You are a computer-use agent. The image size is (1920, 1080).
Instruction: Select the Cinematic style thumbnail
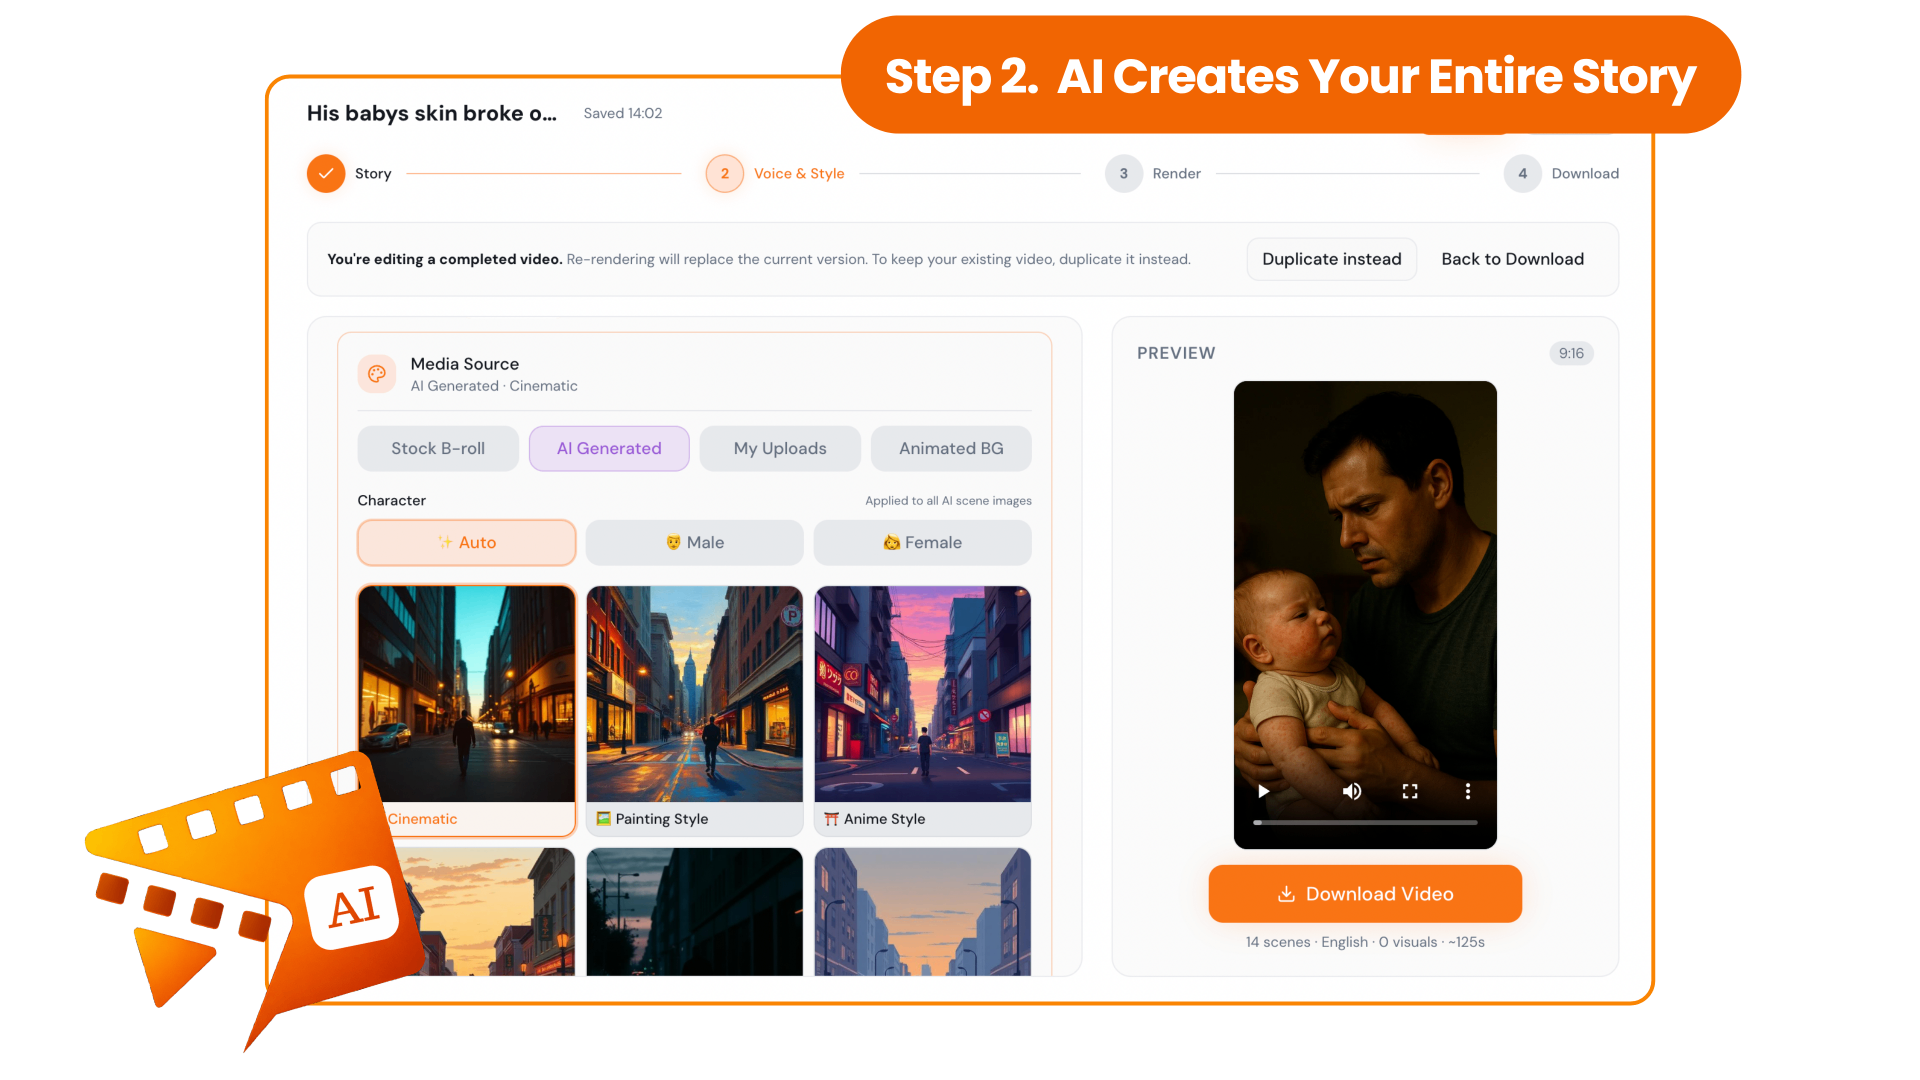[x=466, y=694]
